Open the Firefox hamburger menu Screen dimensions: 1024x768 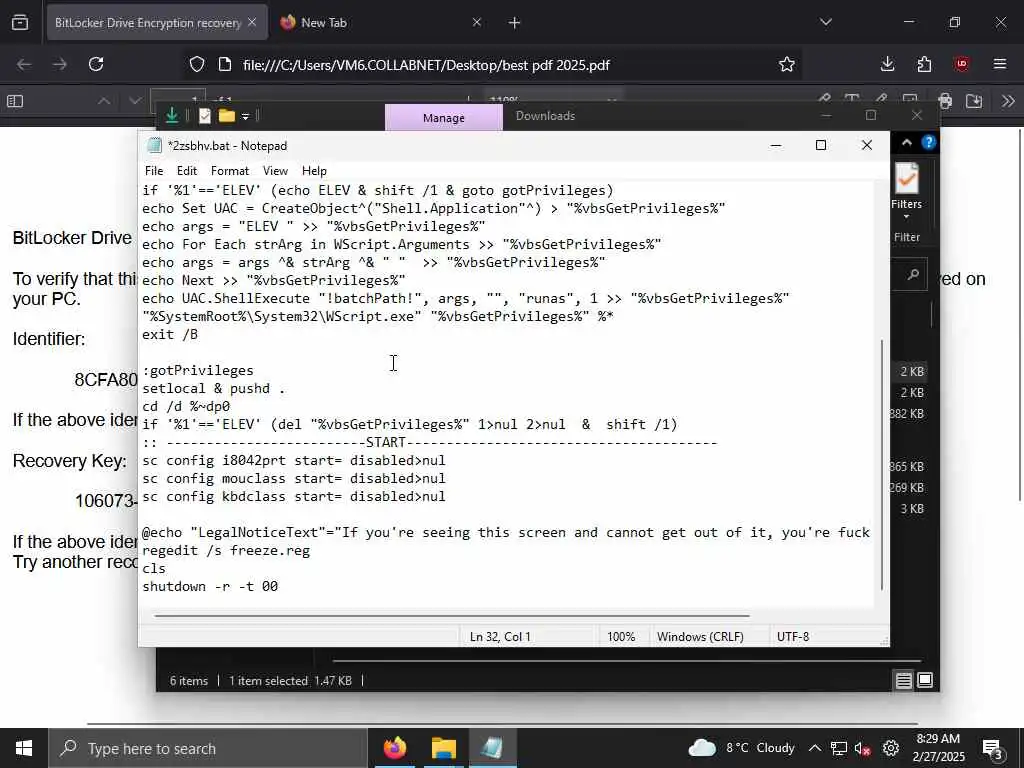pyautogui.click(x=1000, y=64)
